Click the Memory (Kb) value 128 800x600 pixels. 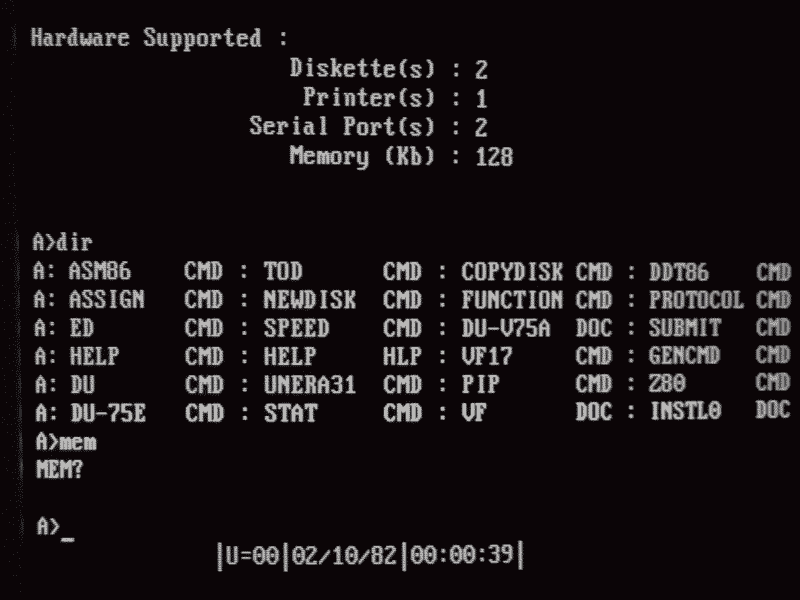494,157
